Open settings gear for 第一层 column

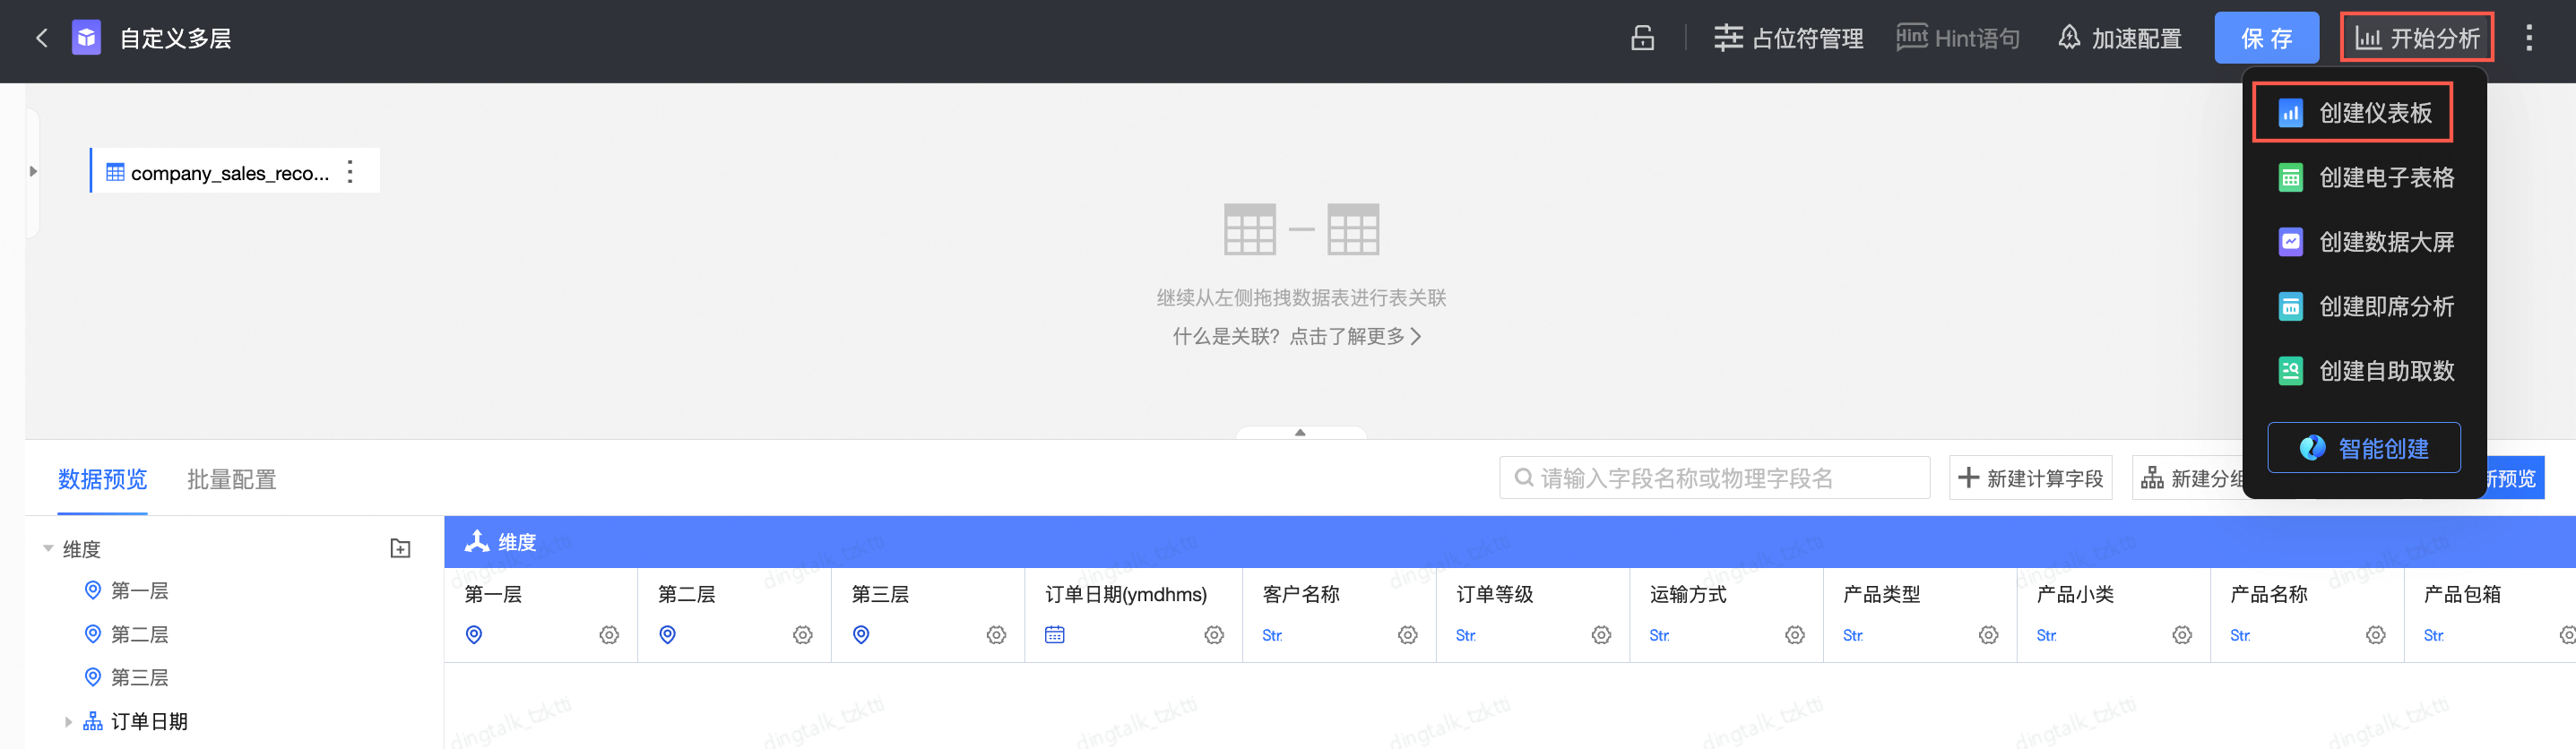(x=609, y=635)
